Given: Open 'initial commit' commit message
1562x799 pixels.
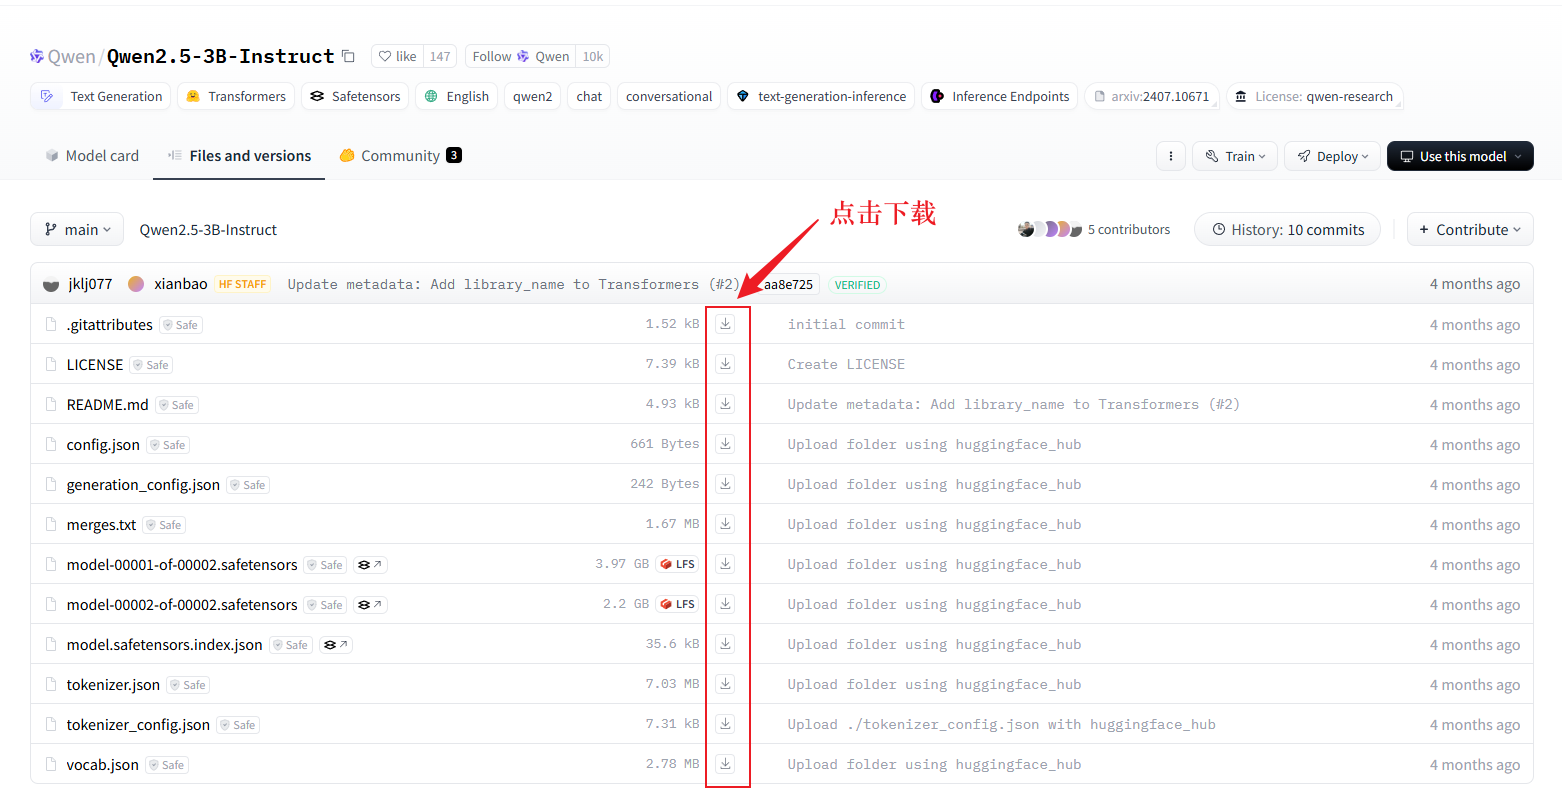Looking at the screenshot, I should pos(846,324).
